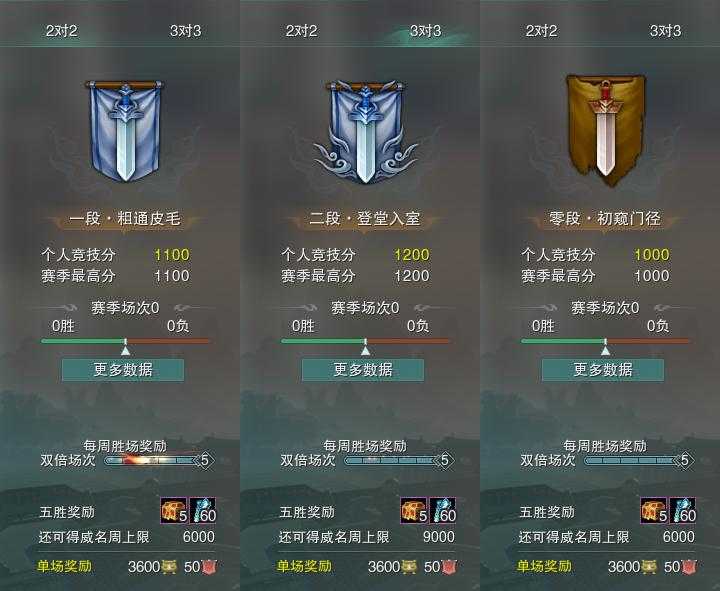Click the win-loss ratio bar in left panel

click(x=125, y=341)
